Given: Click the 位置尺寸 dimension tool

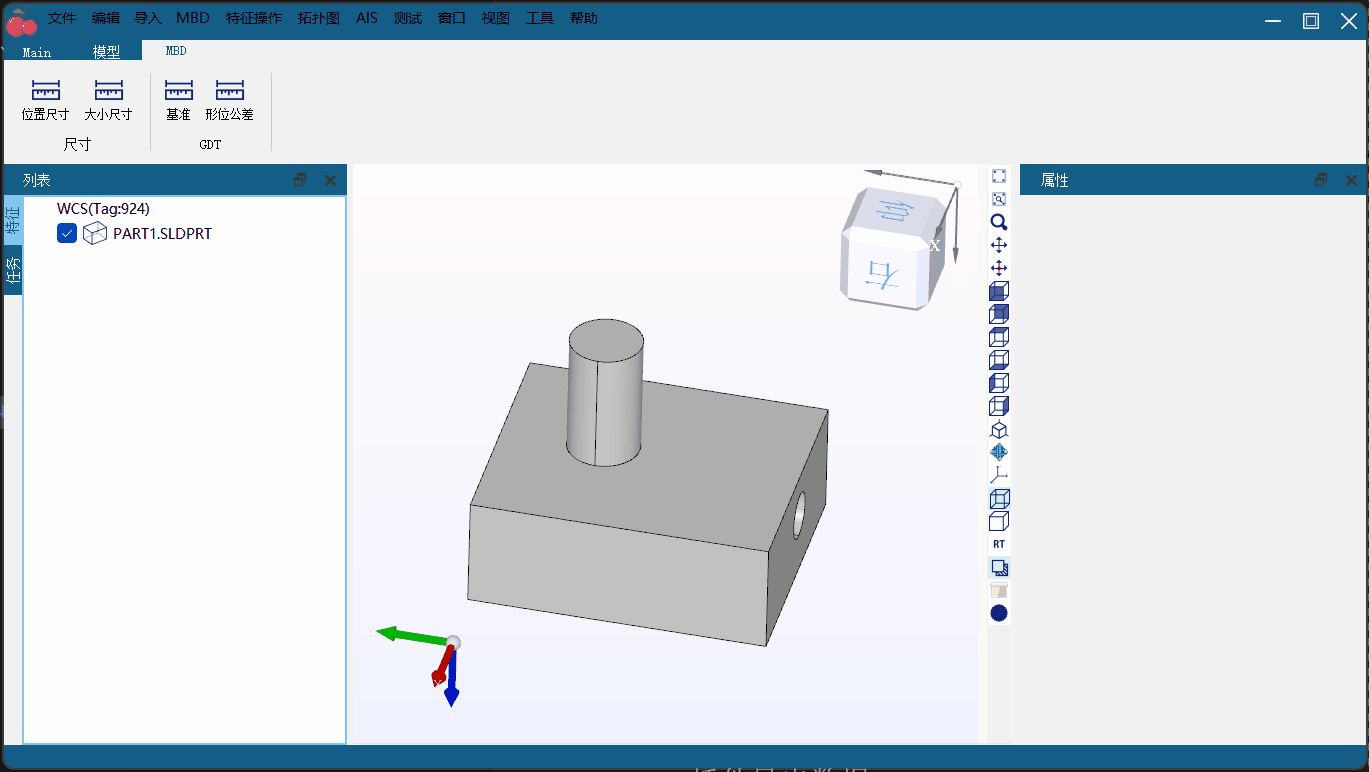Looking at the screenshot, I should tap(45, 100).
